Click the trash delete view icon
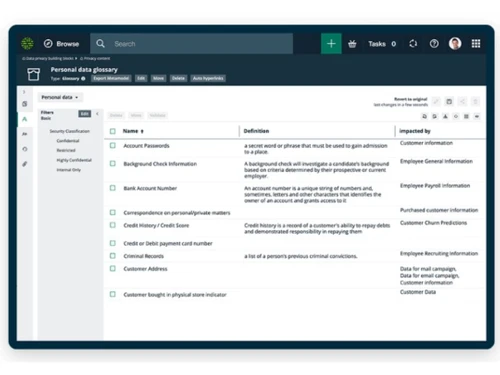Image resolution: width=500 pixels, height=375 pixels. click(475, 101)
